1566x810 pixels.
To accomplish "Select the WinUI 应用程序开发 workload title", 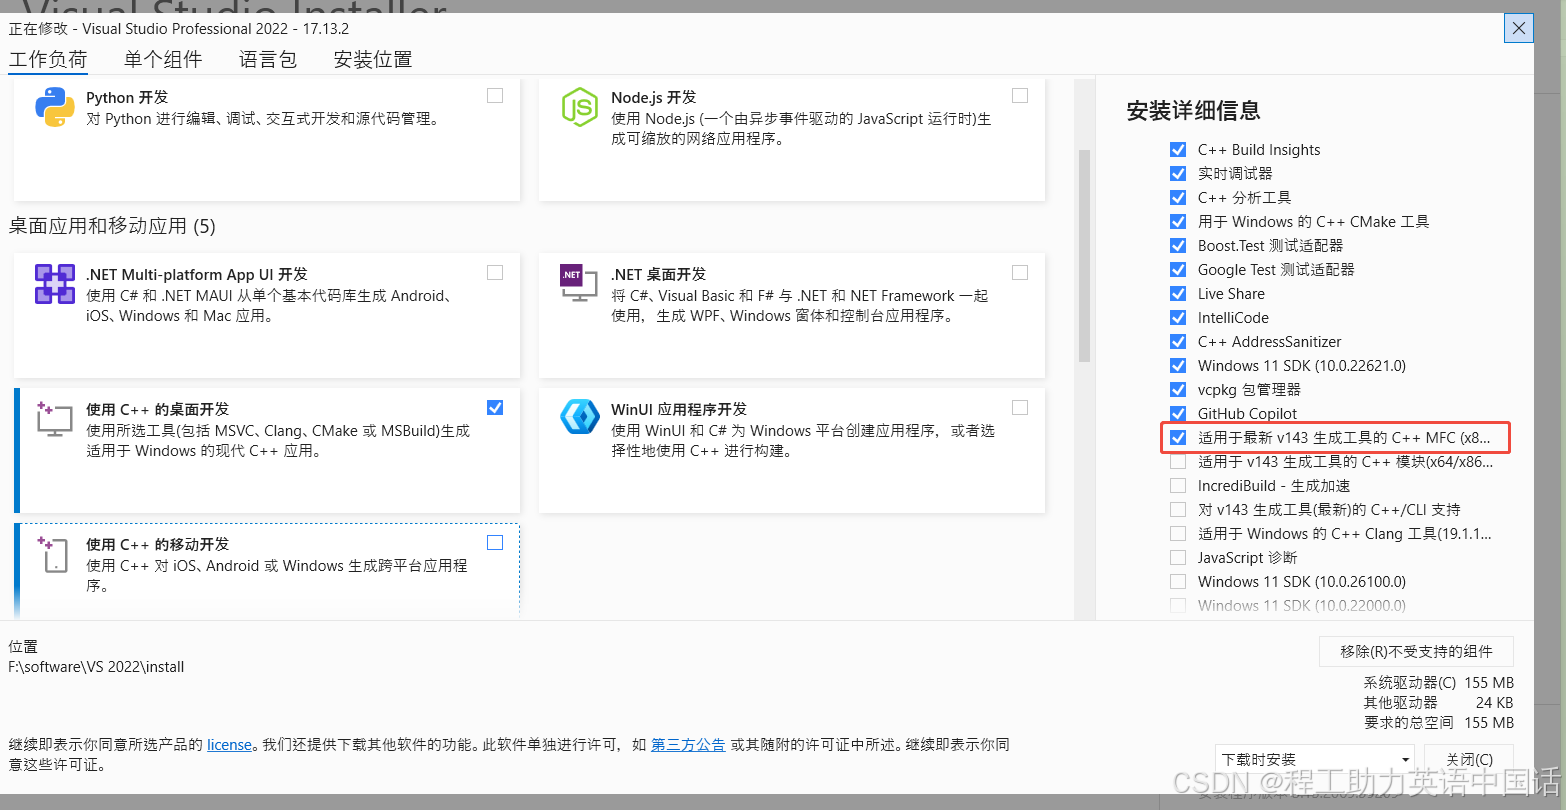I will coord(679,409).
